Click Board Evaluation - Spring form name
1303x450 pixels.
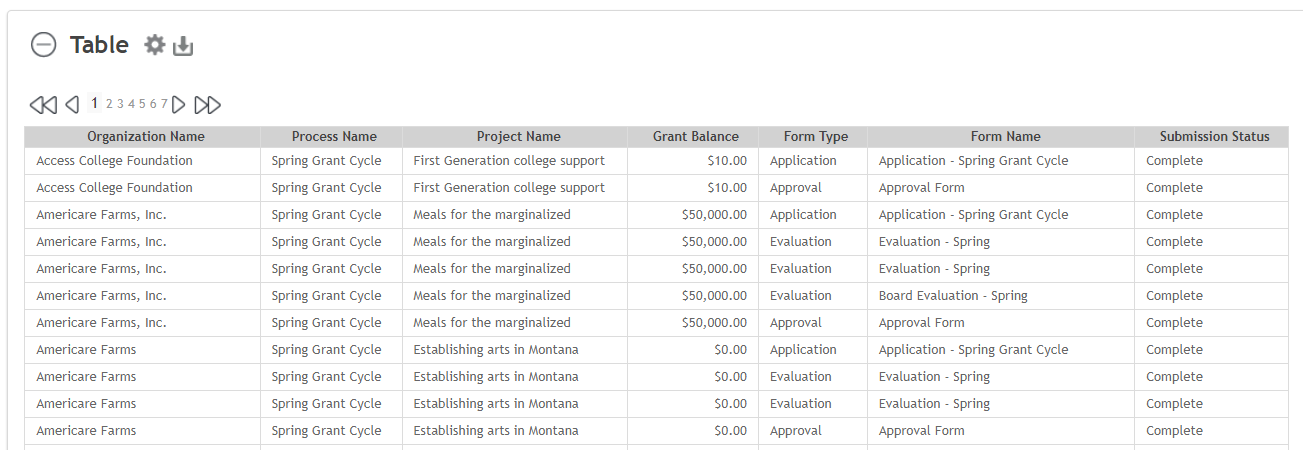coord(953,296)
